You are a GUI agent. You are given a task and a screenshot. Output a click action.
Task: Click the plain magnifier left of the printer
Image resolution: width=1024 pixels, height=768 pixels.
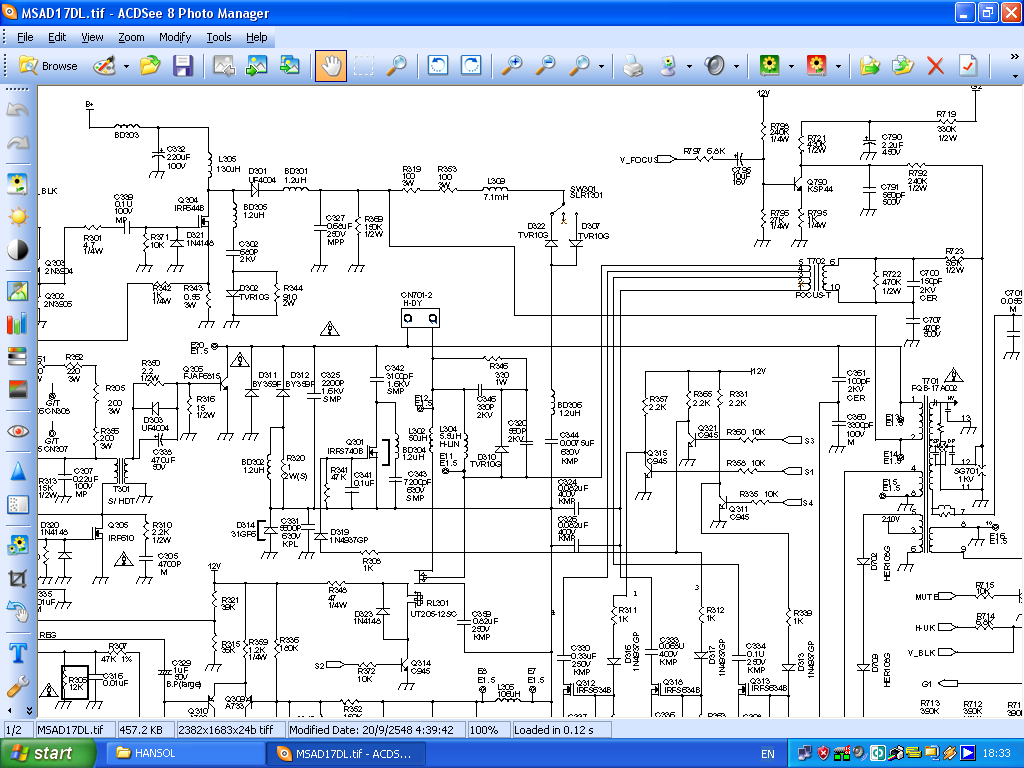click(x=579, y=66)
